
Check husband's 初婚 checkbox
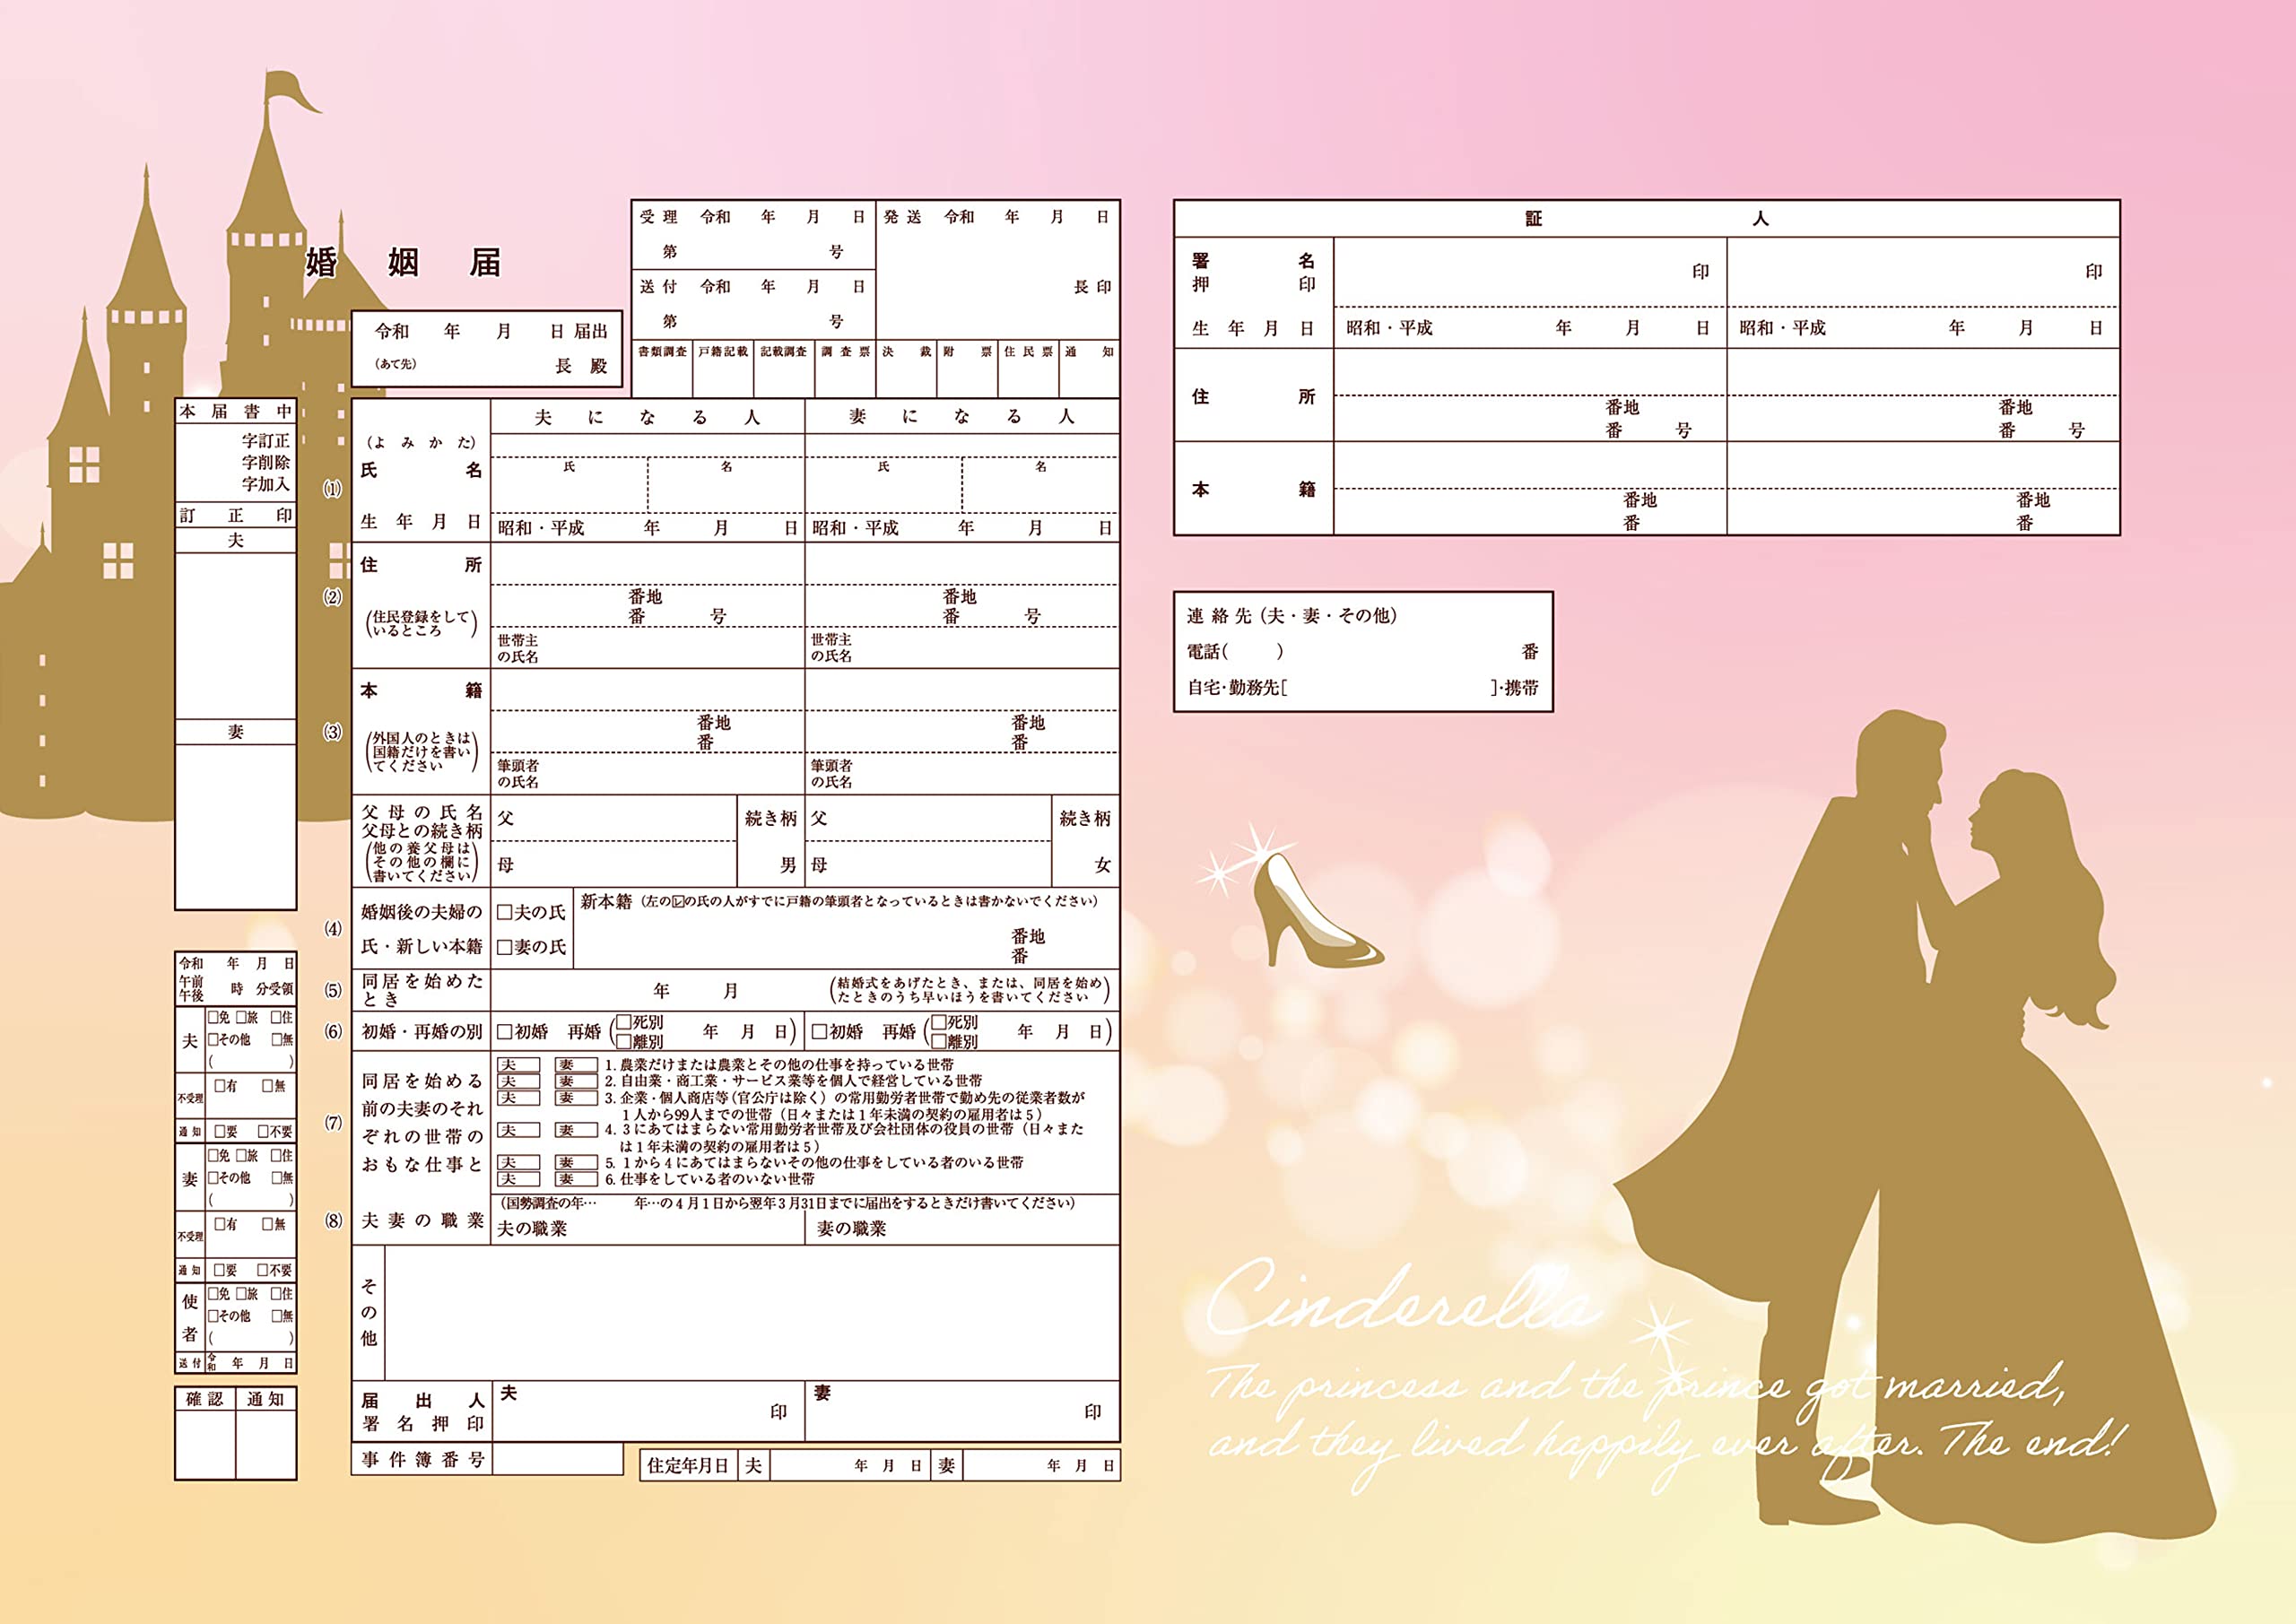point(505,1031)
